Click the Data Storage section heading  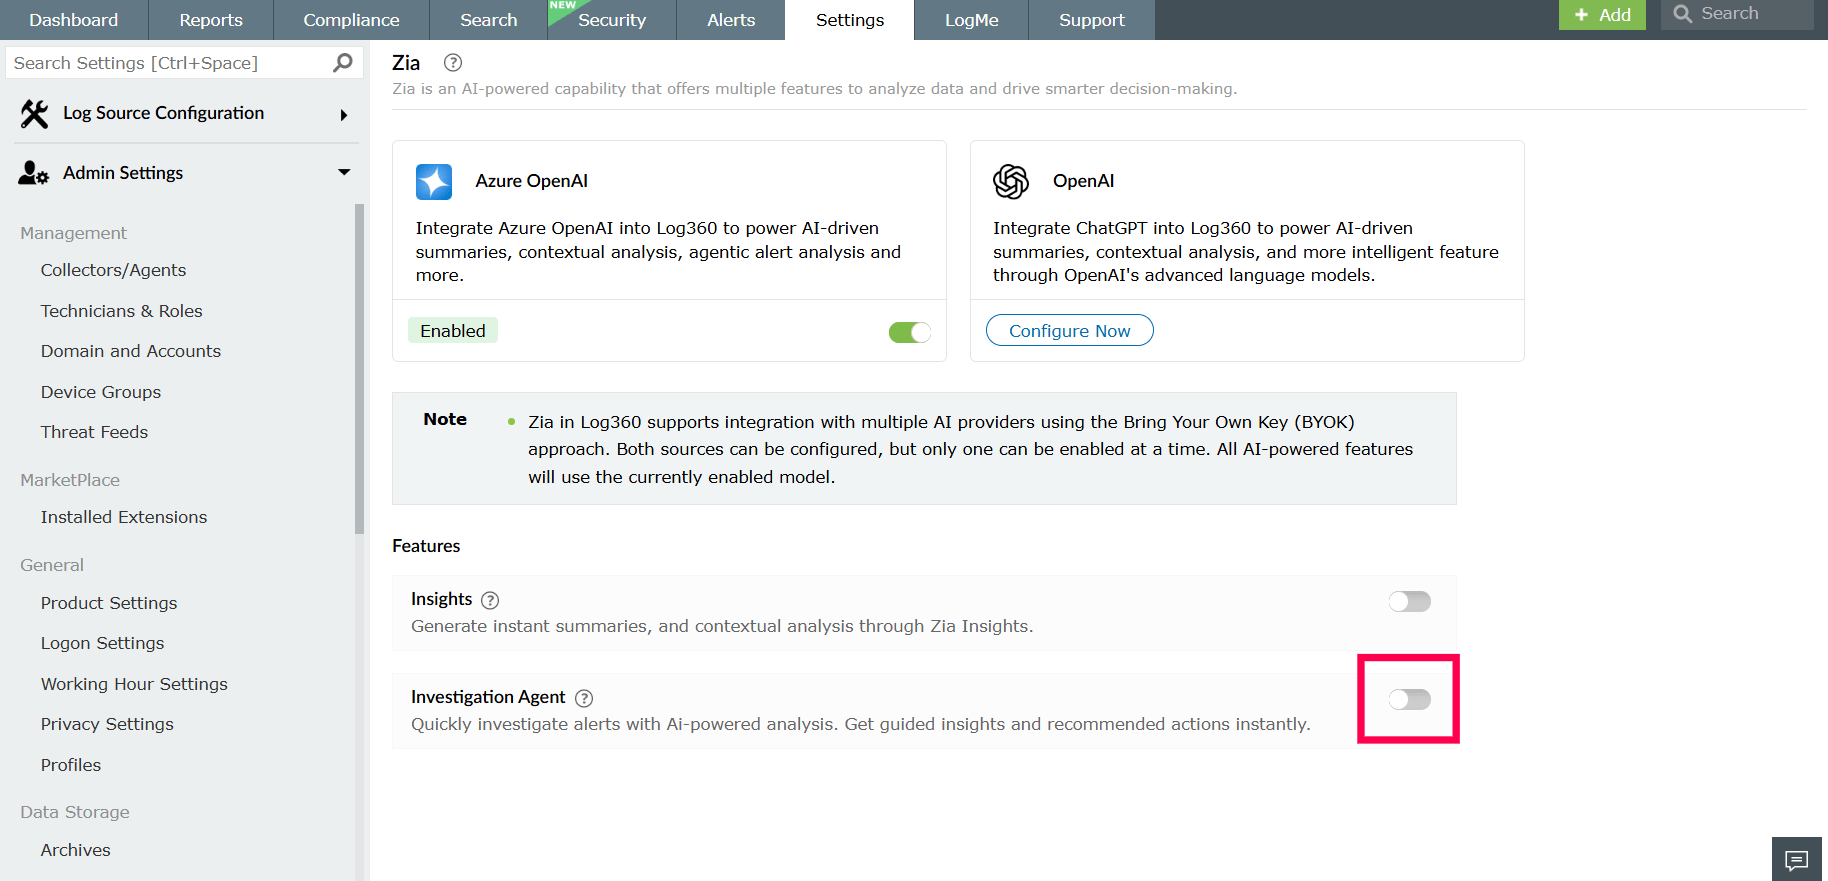pyautogui.click(x=75, y=812)
